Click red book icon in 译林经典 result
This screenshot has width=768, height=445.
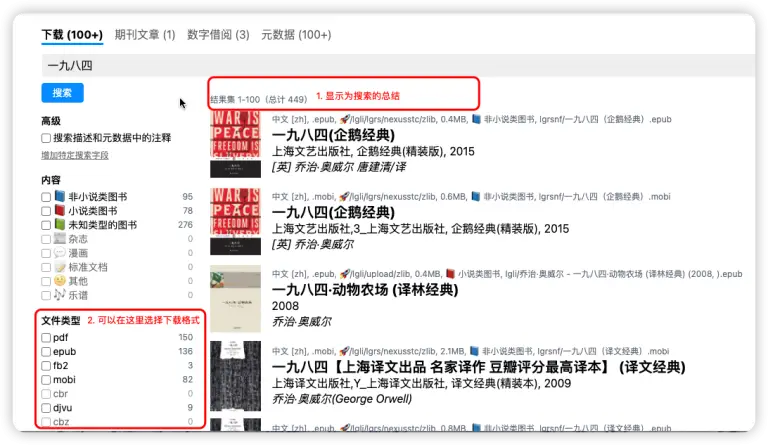point(450,274)
